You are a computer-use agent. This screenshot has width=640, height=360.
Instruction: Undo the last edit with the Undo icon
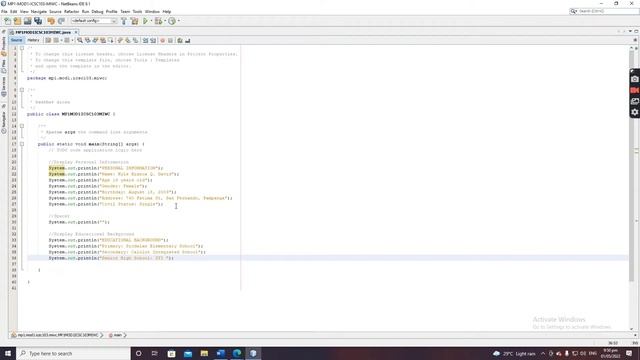coord(51,21)
